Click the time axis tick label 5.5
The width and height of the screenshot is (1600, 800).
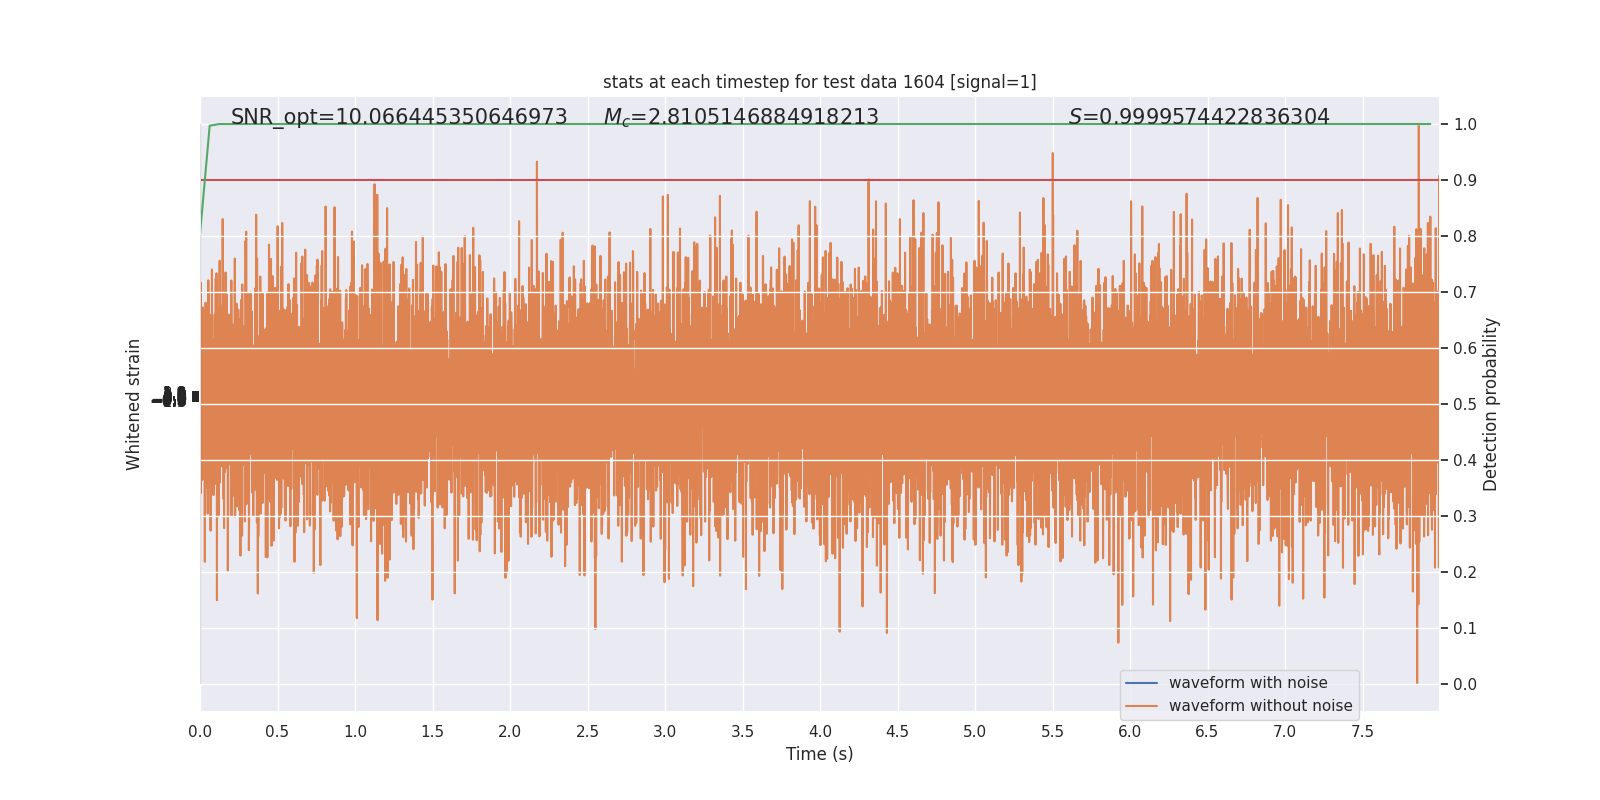point(1053,731)
